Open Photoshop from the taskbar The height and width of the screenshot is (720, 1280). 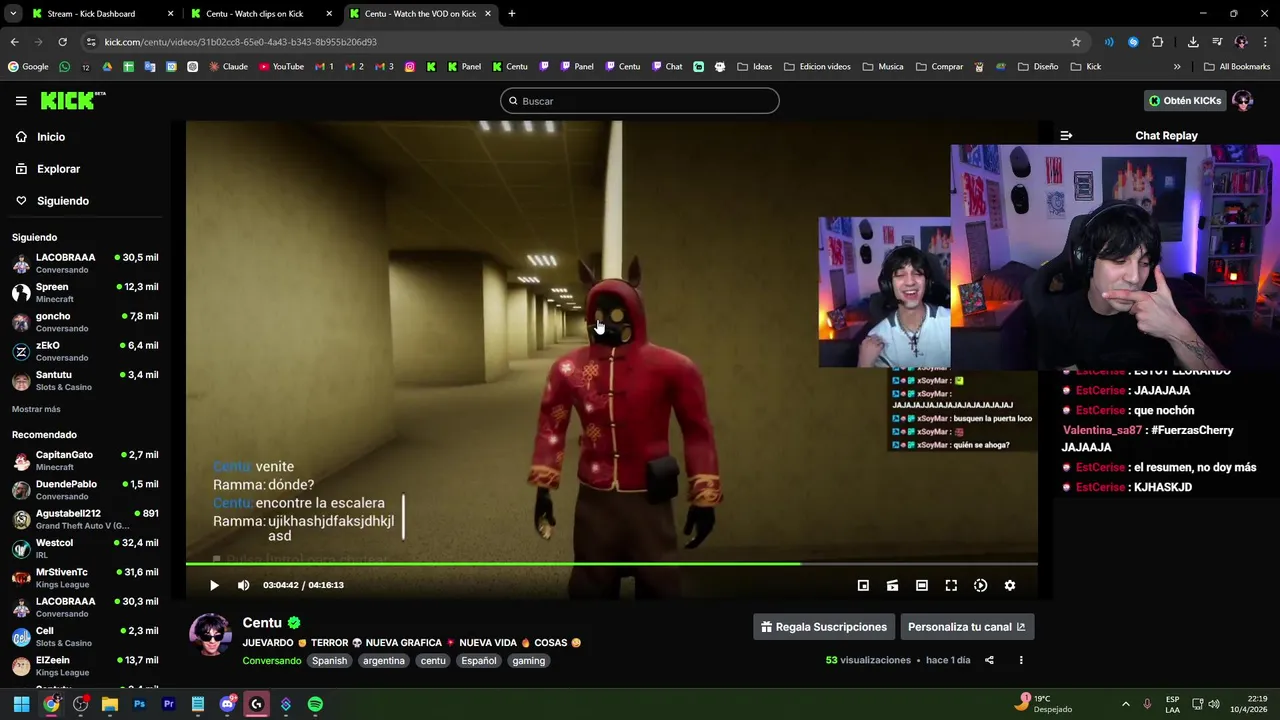tap(139, 704)
